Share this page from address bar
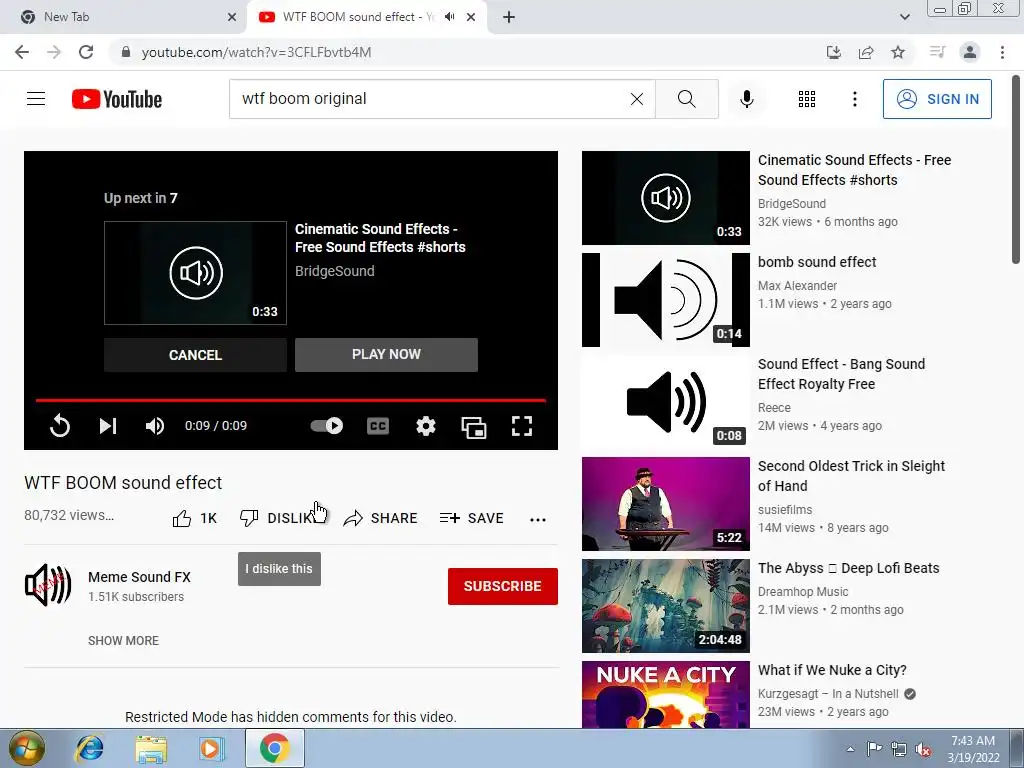 tap(866, 52)
